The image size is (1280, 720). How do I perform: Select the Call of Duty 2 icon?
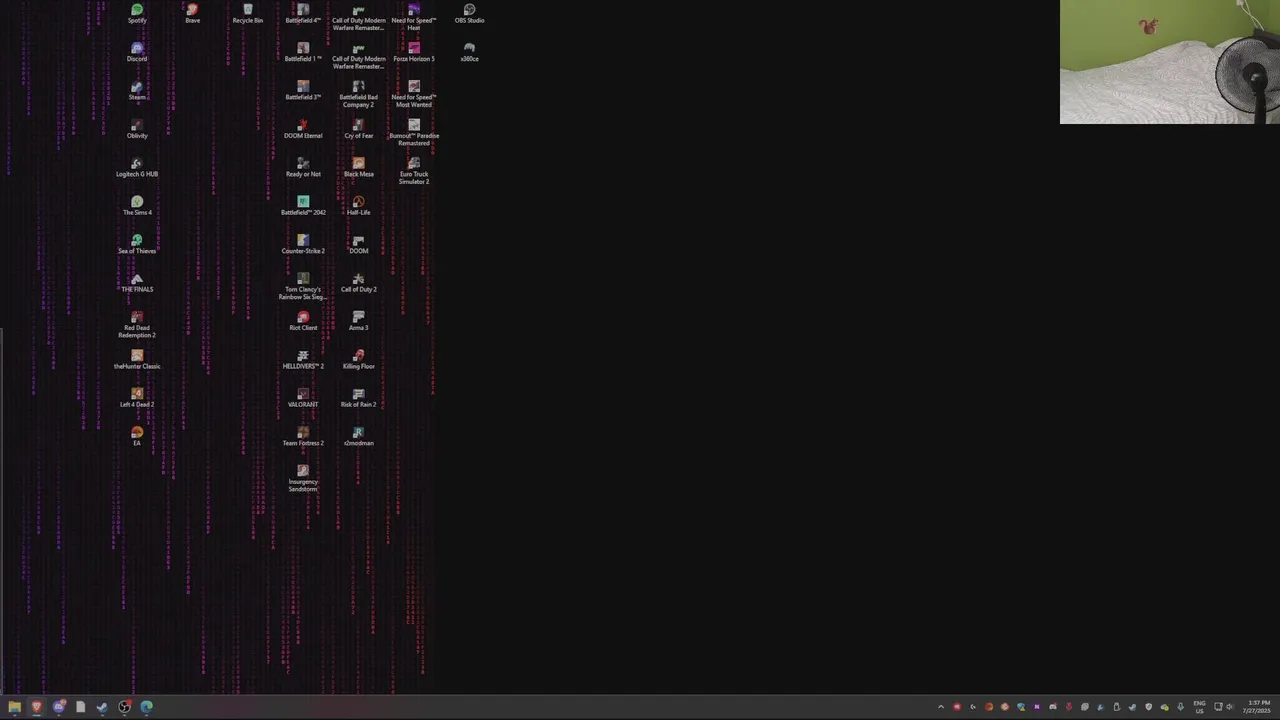358,283
